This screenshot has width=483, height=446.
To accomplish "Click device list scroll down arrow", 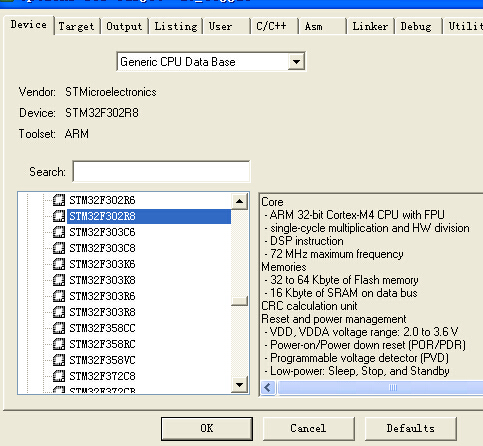I will click(239, 385).
